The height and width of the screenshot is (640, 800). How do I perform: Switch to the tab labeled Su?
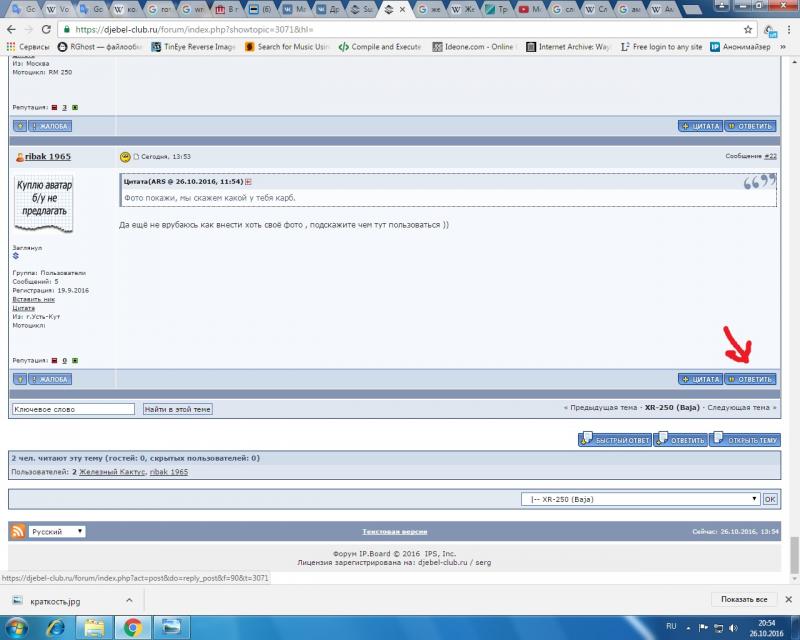(x=361, y=9)
